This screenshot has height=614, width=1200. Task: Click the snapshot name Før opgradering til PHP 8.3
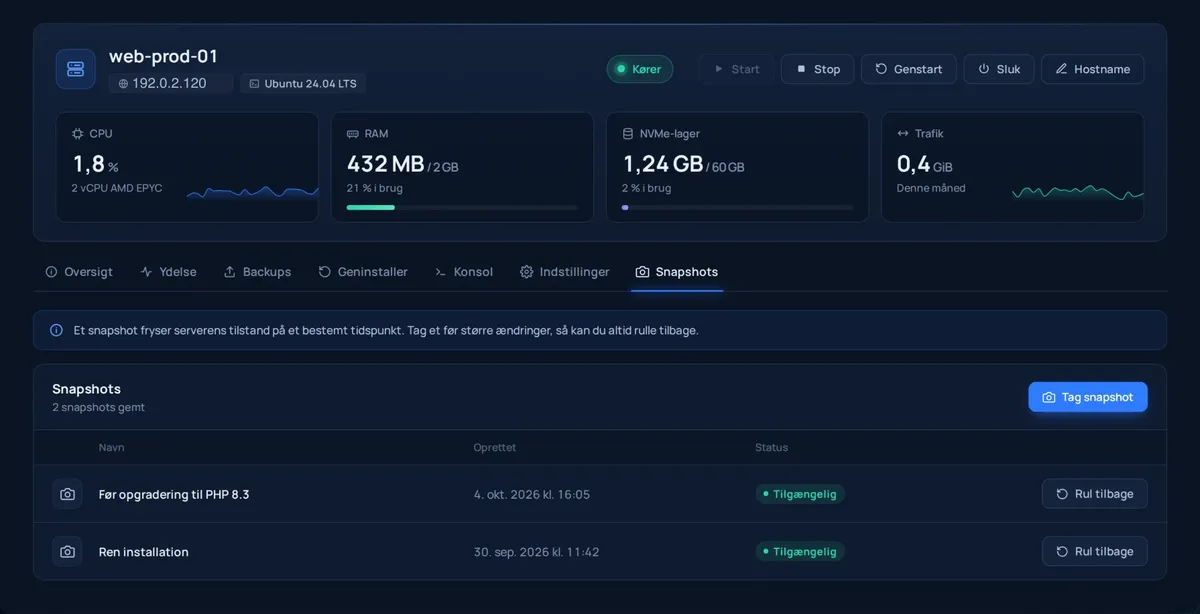coord(174,494)
